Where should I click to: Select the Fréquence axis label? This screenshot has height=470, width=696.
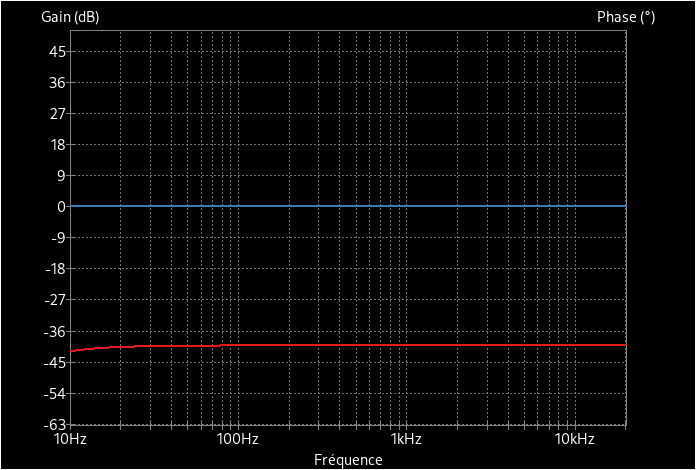click(x=348, y=460)
